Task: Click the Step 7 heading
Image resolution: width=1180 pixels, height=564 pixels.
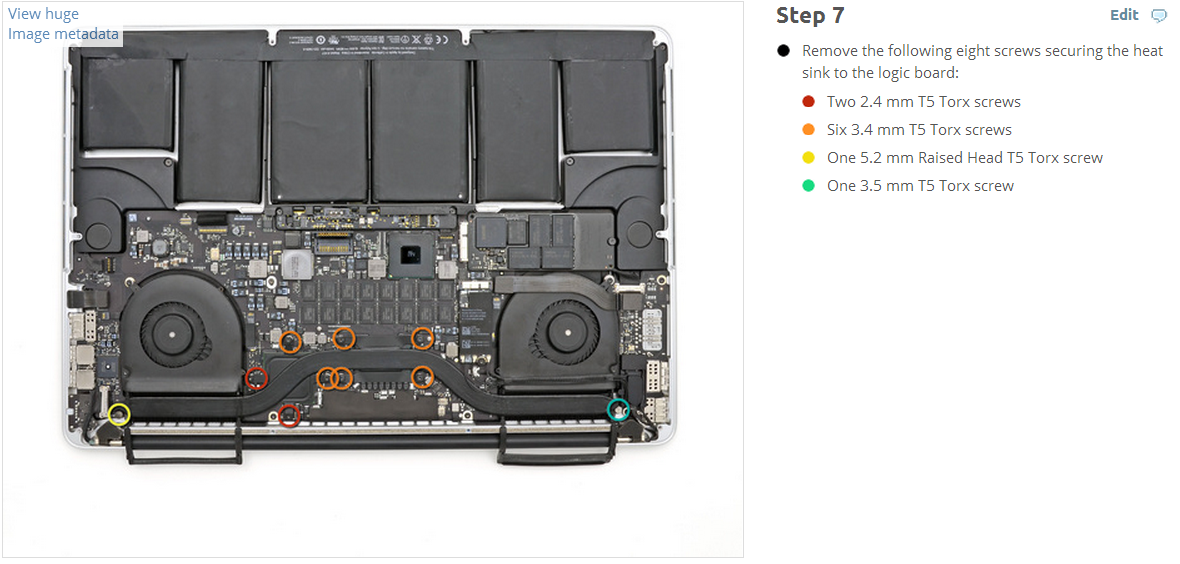Action: [x=810, y=15]
